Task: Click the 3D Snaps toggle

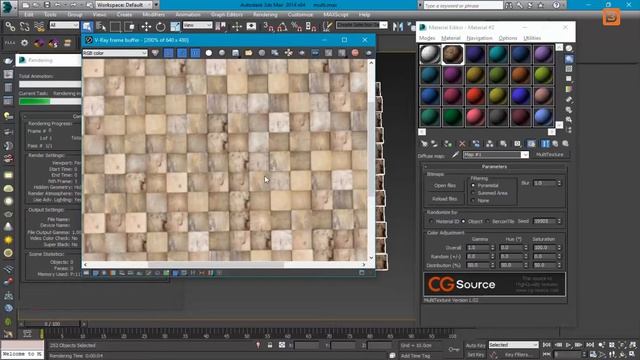Action: pyautogui.click(x=268, y=27)
